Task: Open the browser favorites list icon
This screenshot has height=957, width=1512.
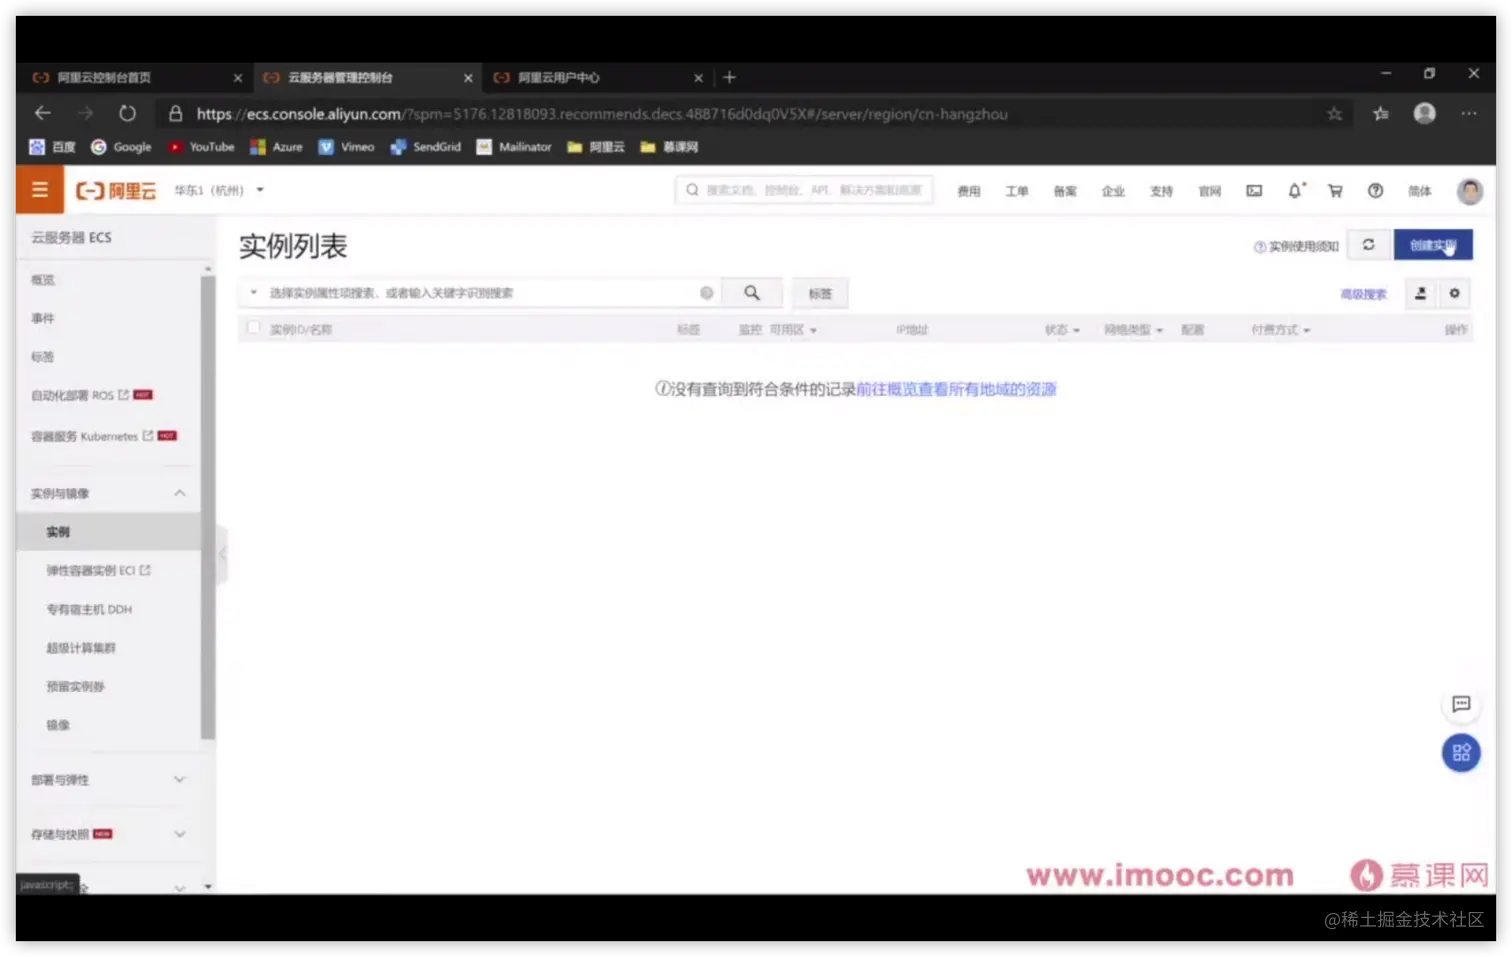Action: tap(1381, 114)
